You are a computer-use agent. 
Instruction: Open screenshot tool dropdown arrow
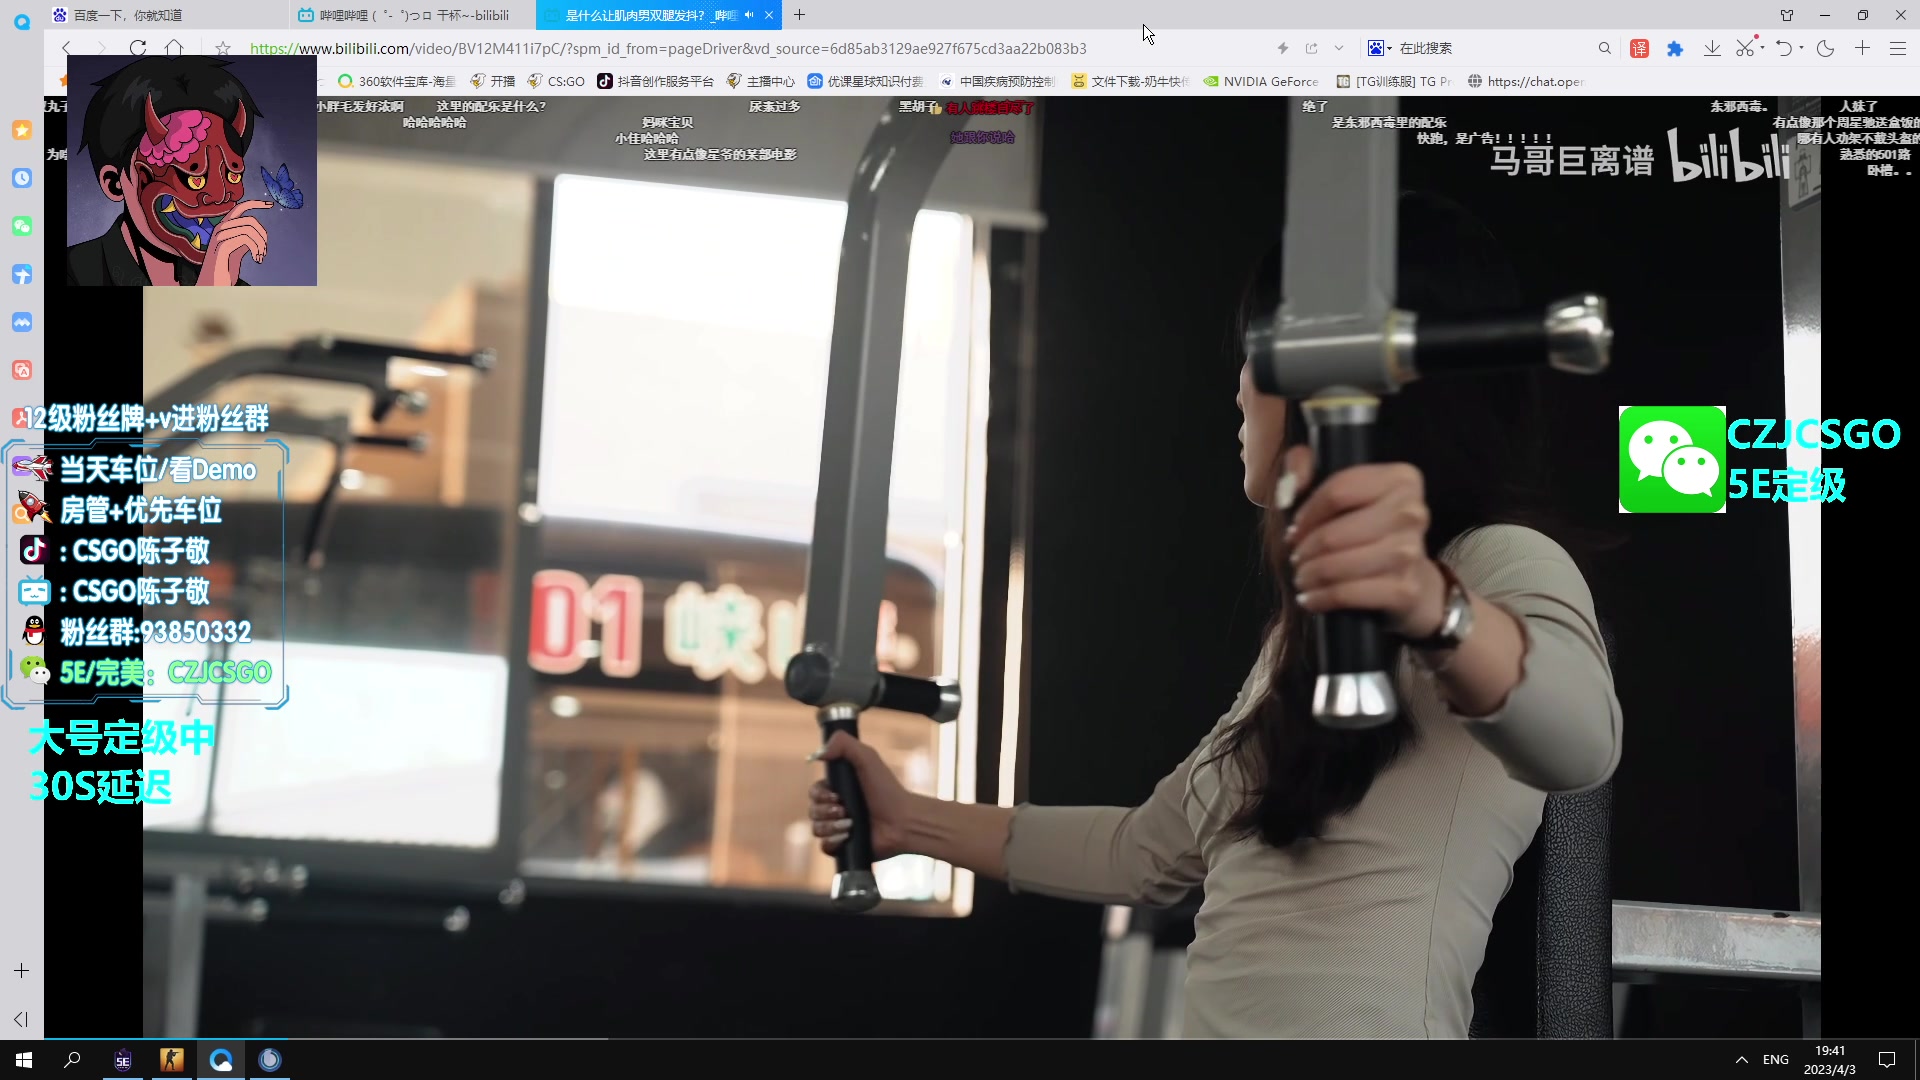tap(1762, 46)
